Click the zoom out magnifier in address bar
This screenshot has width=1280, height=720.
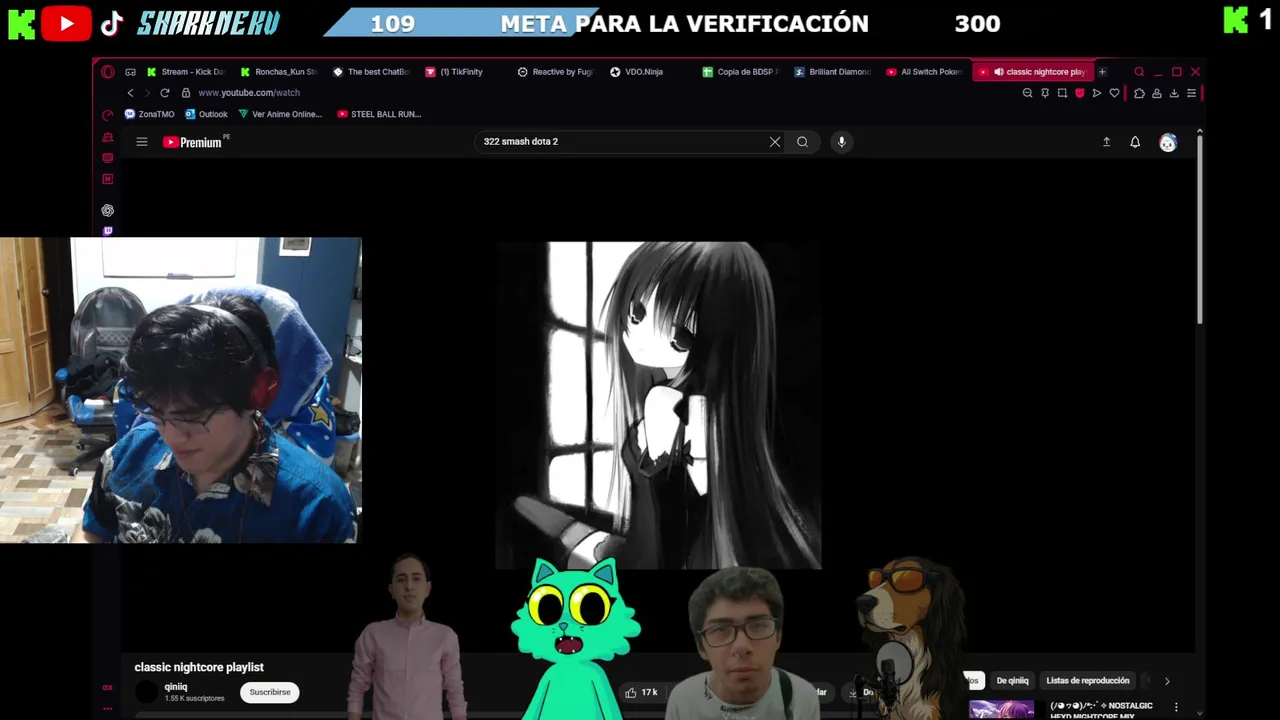coord(1027,93)
